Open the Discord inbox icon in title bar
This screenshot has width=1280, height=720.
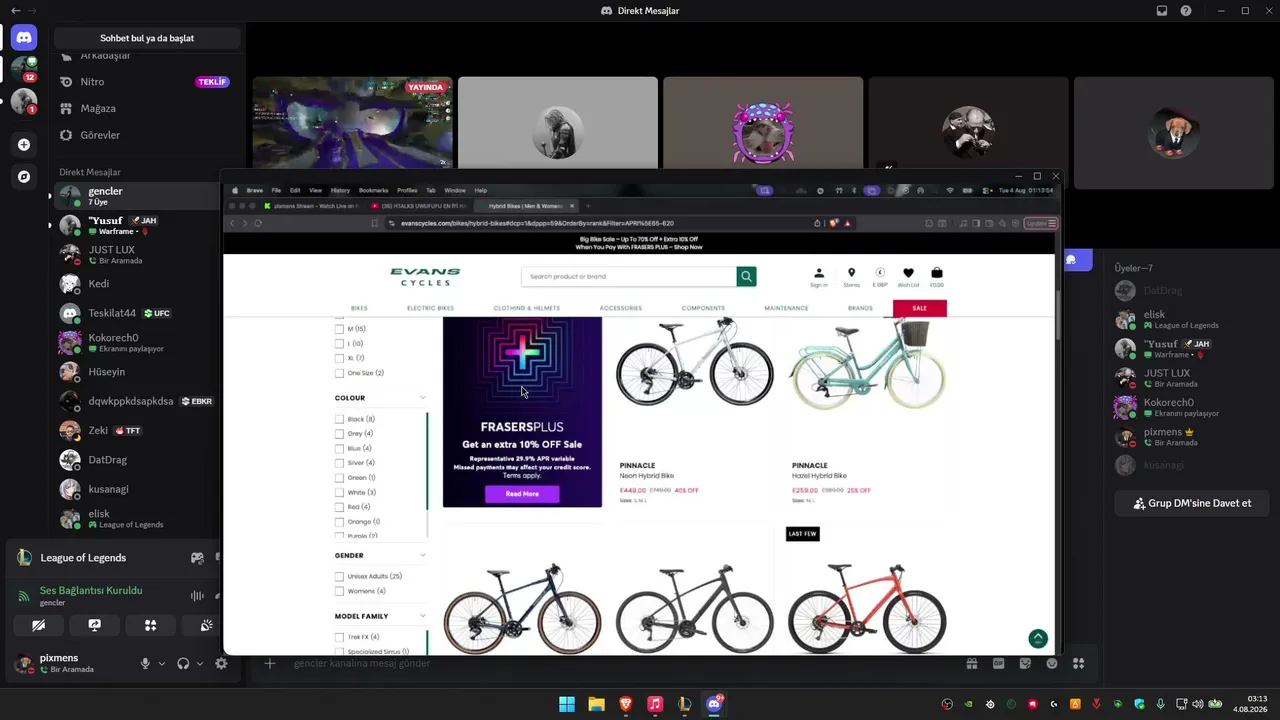pyautogui.click(x=1162, y=11)
